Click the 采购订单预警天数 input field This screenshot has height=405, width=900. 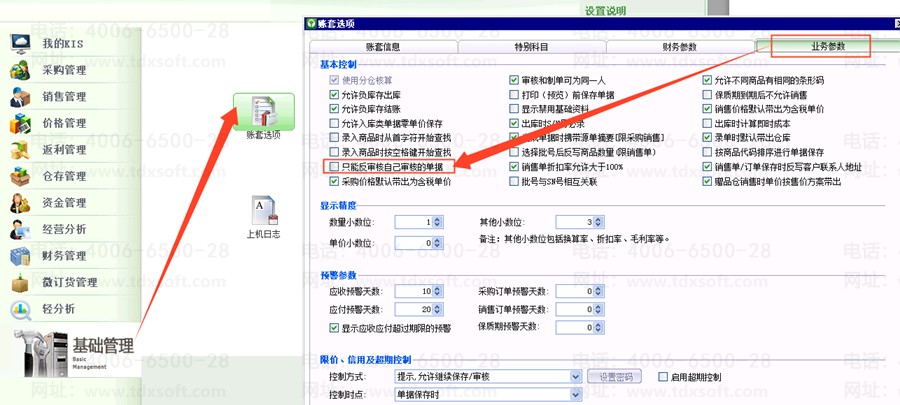pyautogui.click(x=580, y=291)
